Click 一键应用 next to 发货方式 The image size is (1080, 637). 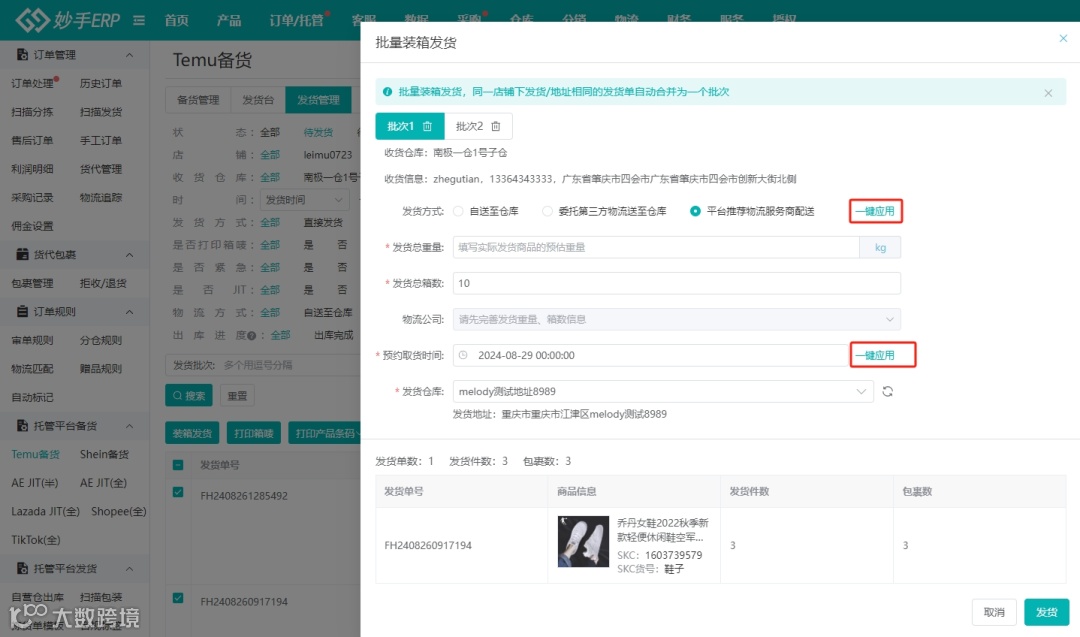click(x=875, y=211)
